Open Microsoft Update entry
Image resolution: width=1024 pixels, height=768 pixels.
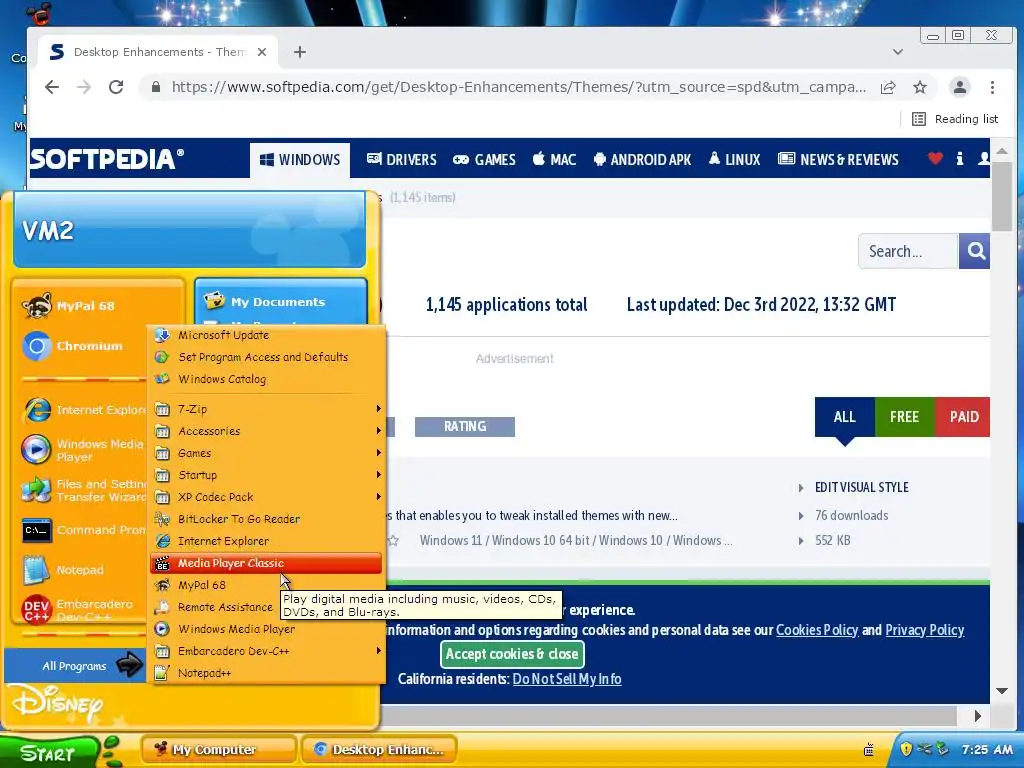coord(266,335)
